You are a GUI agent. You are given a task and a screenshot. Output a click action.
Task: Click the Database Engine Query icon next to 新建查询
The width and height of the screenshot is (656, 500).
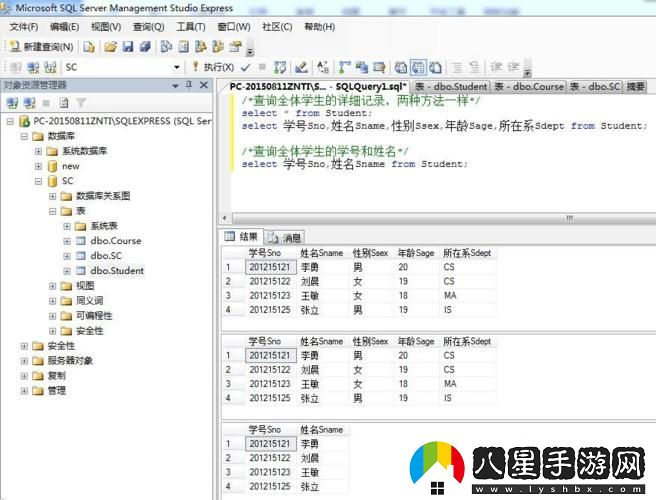point(89,46)
